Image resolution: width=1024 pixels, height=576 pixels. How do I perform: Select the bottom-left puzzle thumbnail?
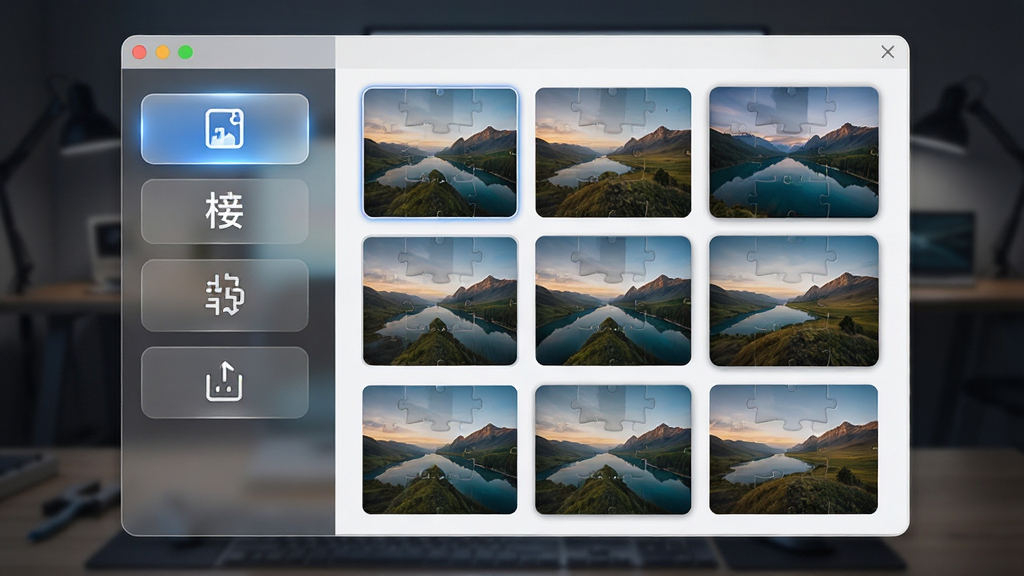(440, 449)
